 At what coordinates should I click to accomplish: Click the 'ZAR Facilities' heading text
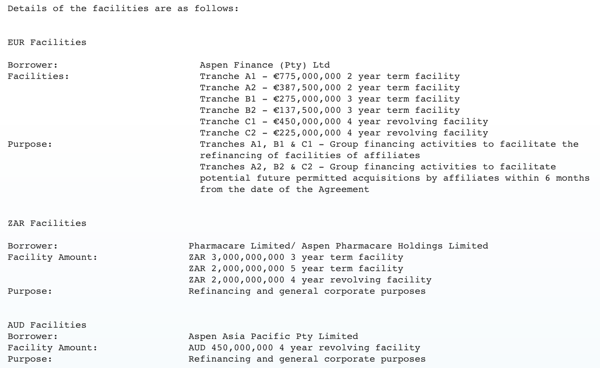tap(47, 223)
